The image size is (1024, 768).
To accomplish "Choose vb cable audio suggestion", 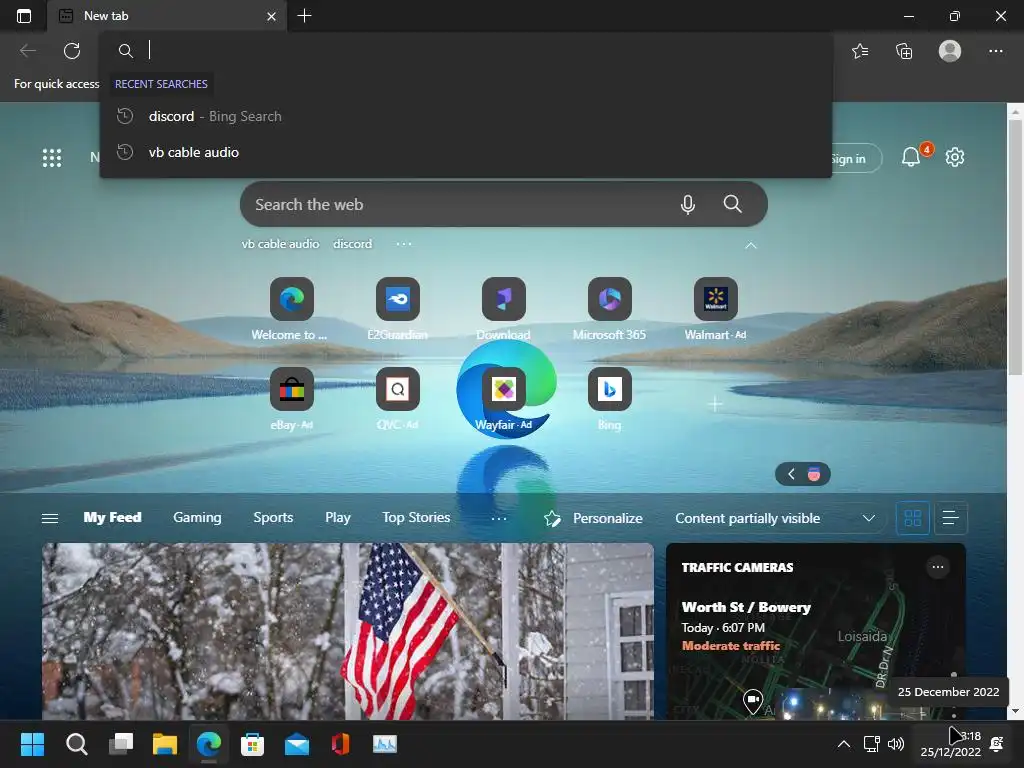I will coord(466,152).
